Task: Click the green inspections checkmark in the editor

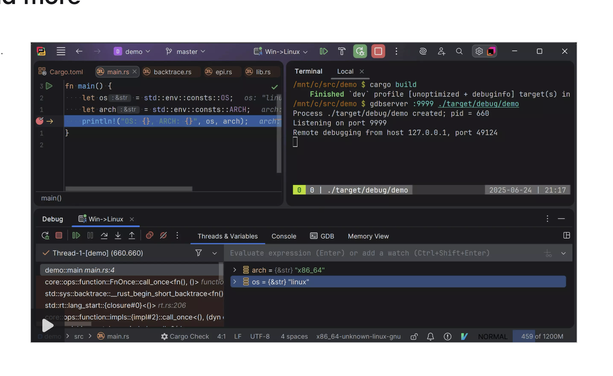Action: (274, 87)
